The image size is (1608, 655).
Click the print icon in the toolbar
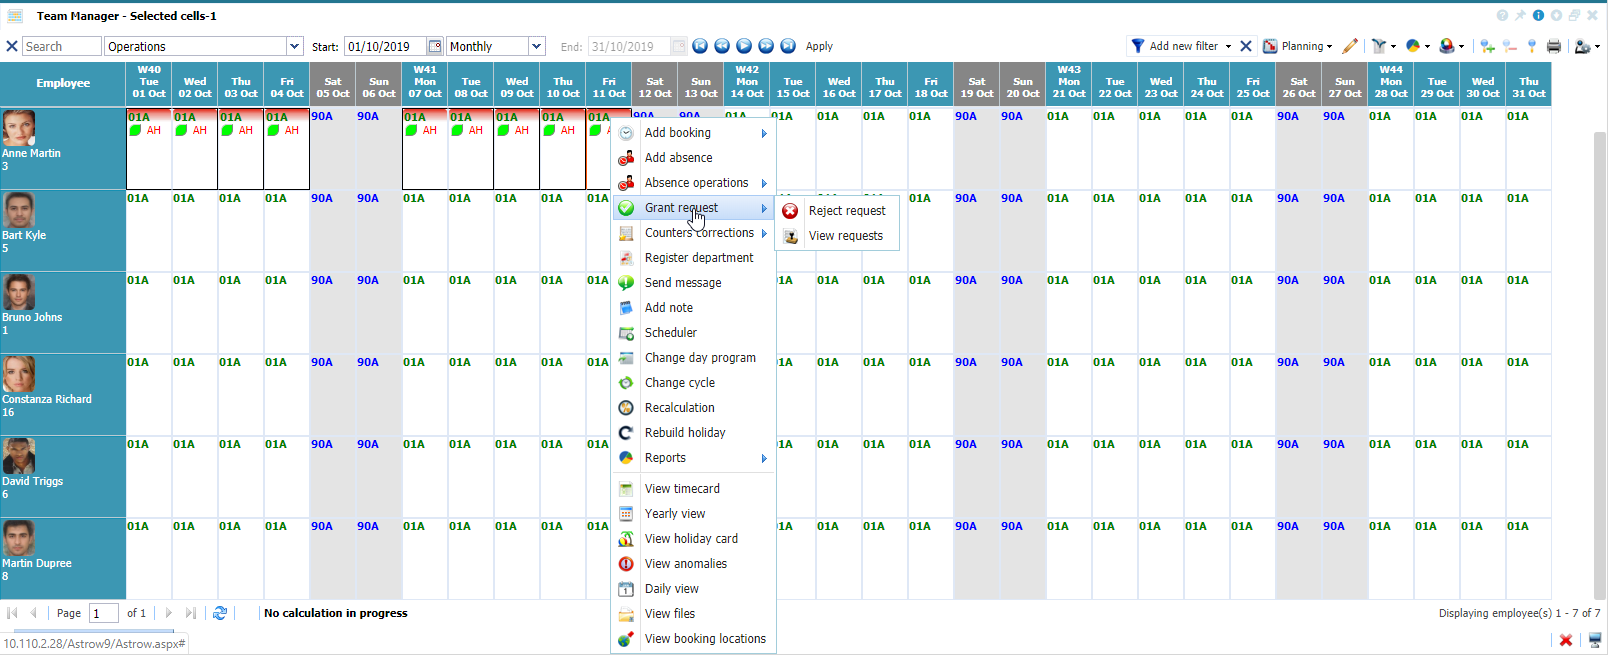pyautogui.click(x=1553, y=46)
